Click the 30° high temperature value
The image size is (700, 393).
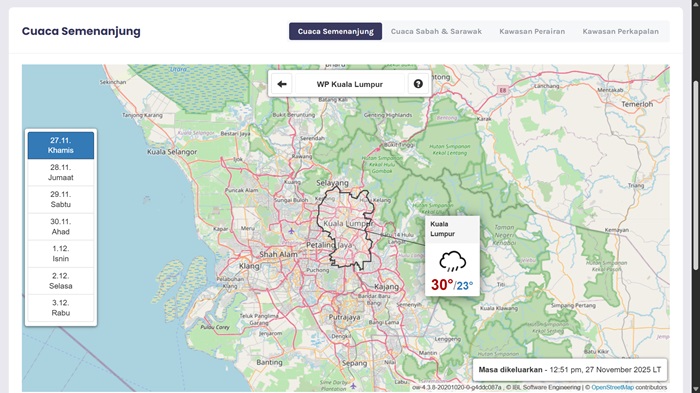pos(442,284)
